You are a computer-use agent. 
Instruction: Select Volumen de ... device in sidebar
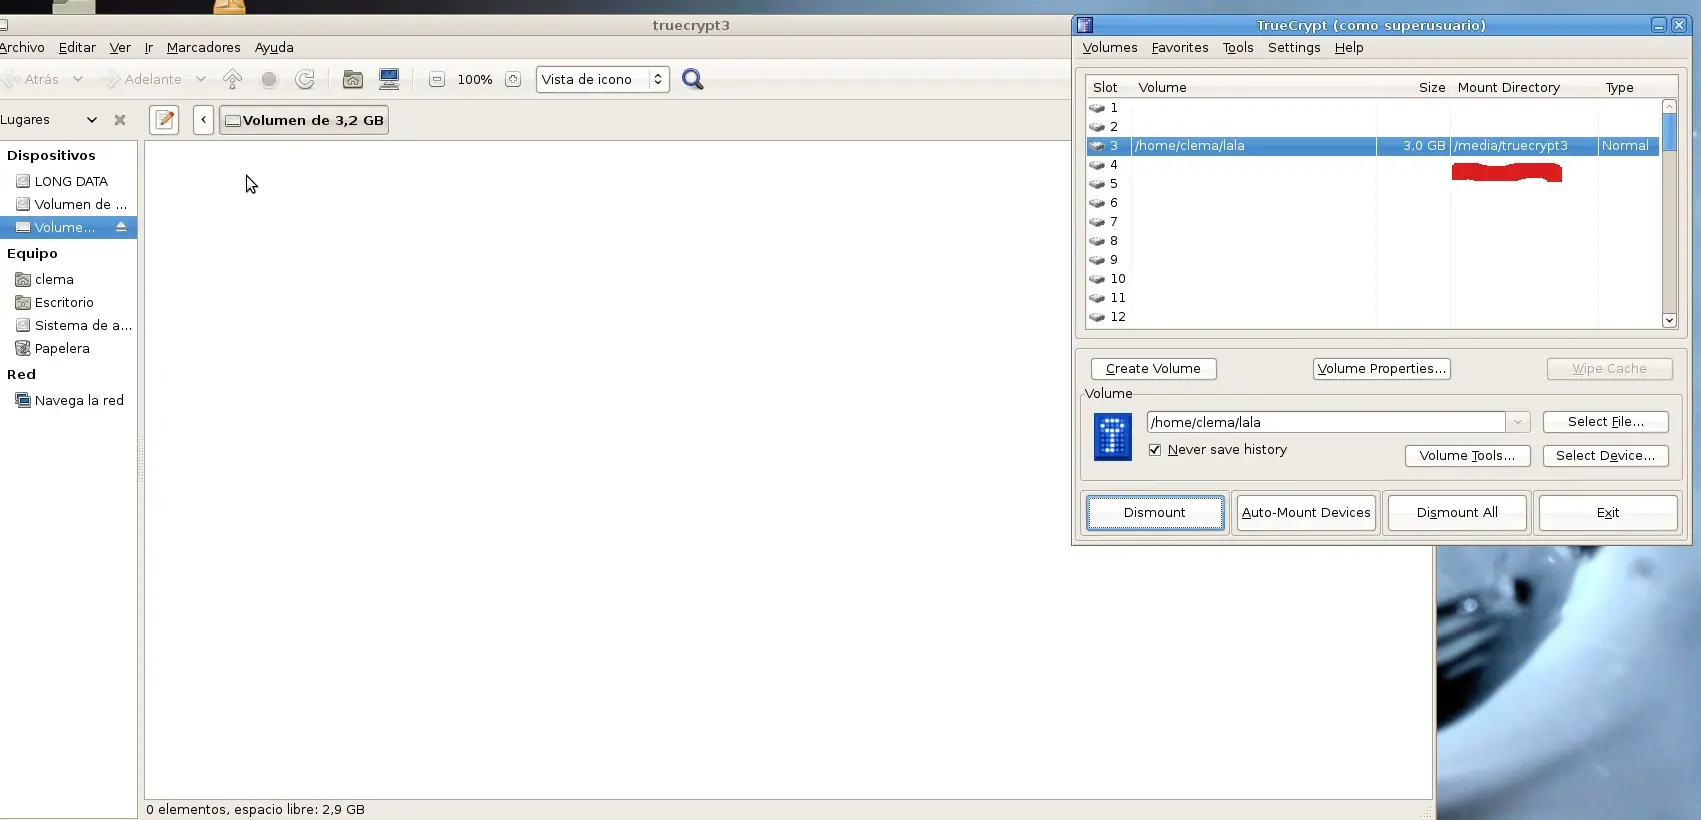(70, 204)
